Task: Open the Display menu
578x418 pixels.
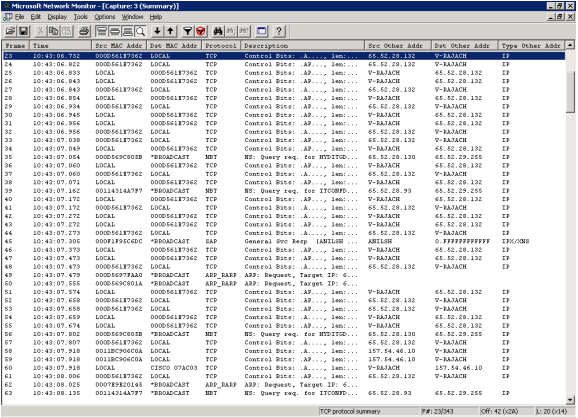Action: (57, 17)
